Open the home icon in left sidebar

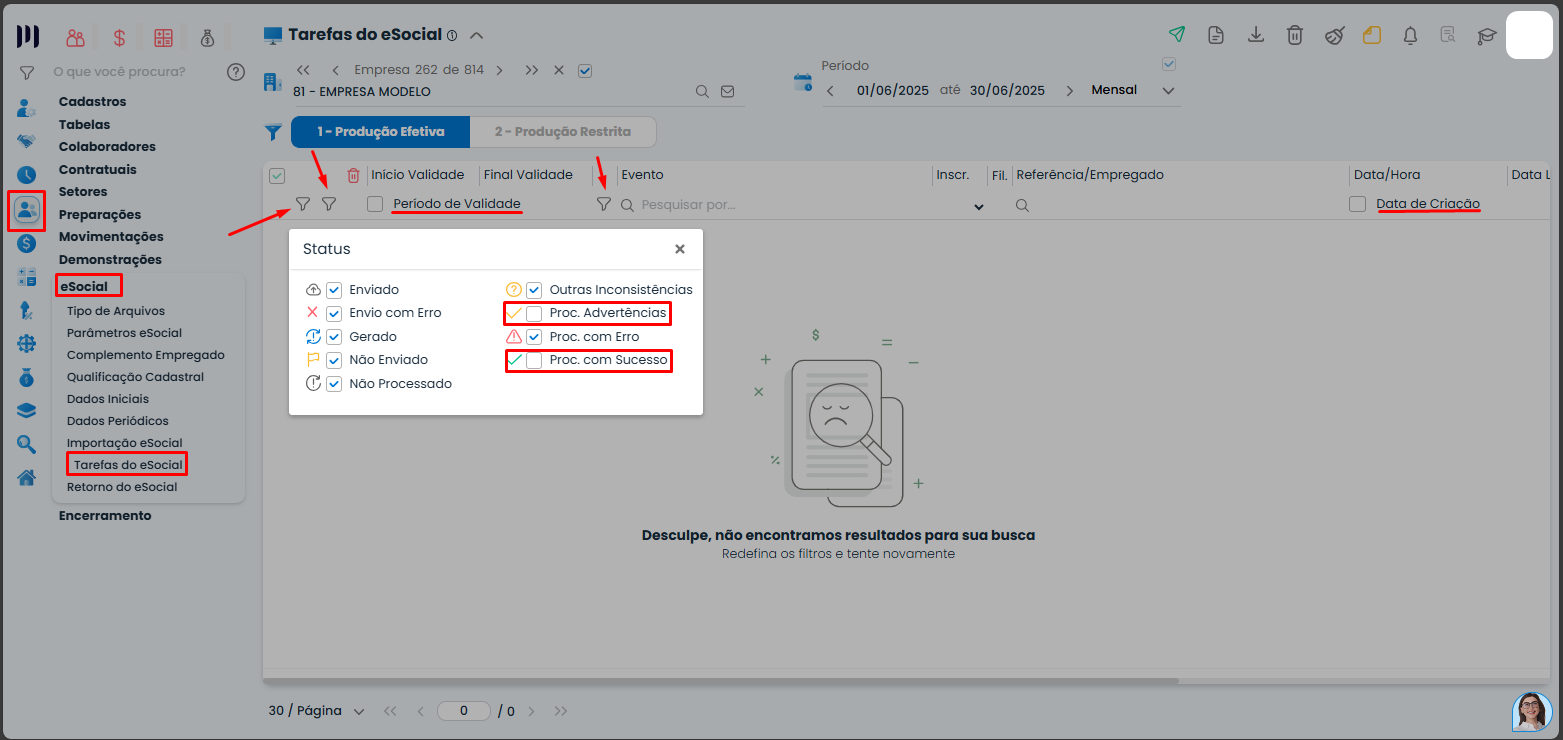(x=27, y=477)
